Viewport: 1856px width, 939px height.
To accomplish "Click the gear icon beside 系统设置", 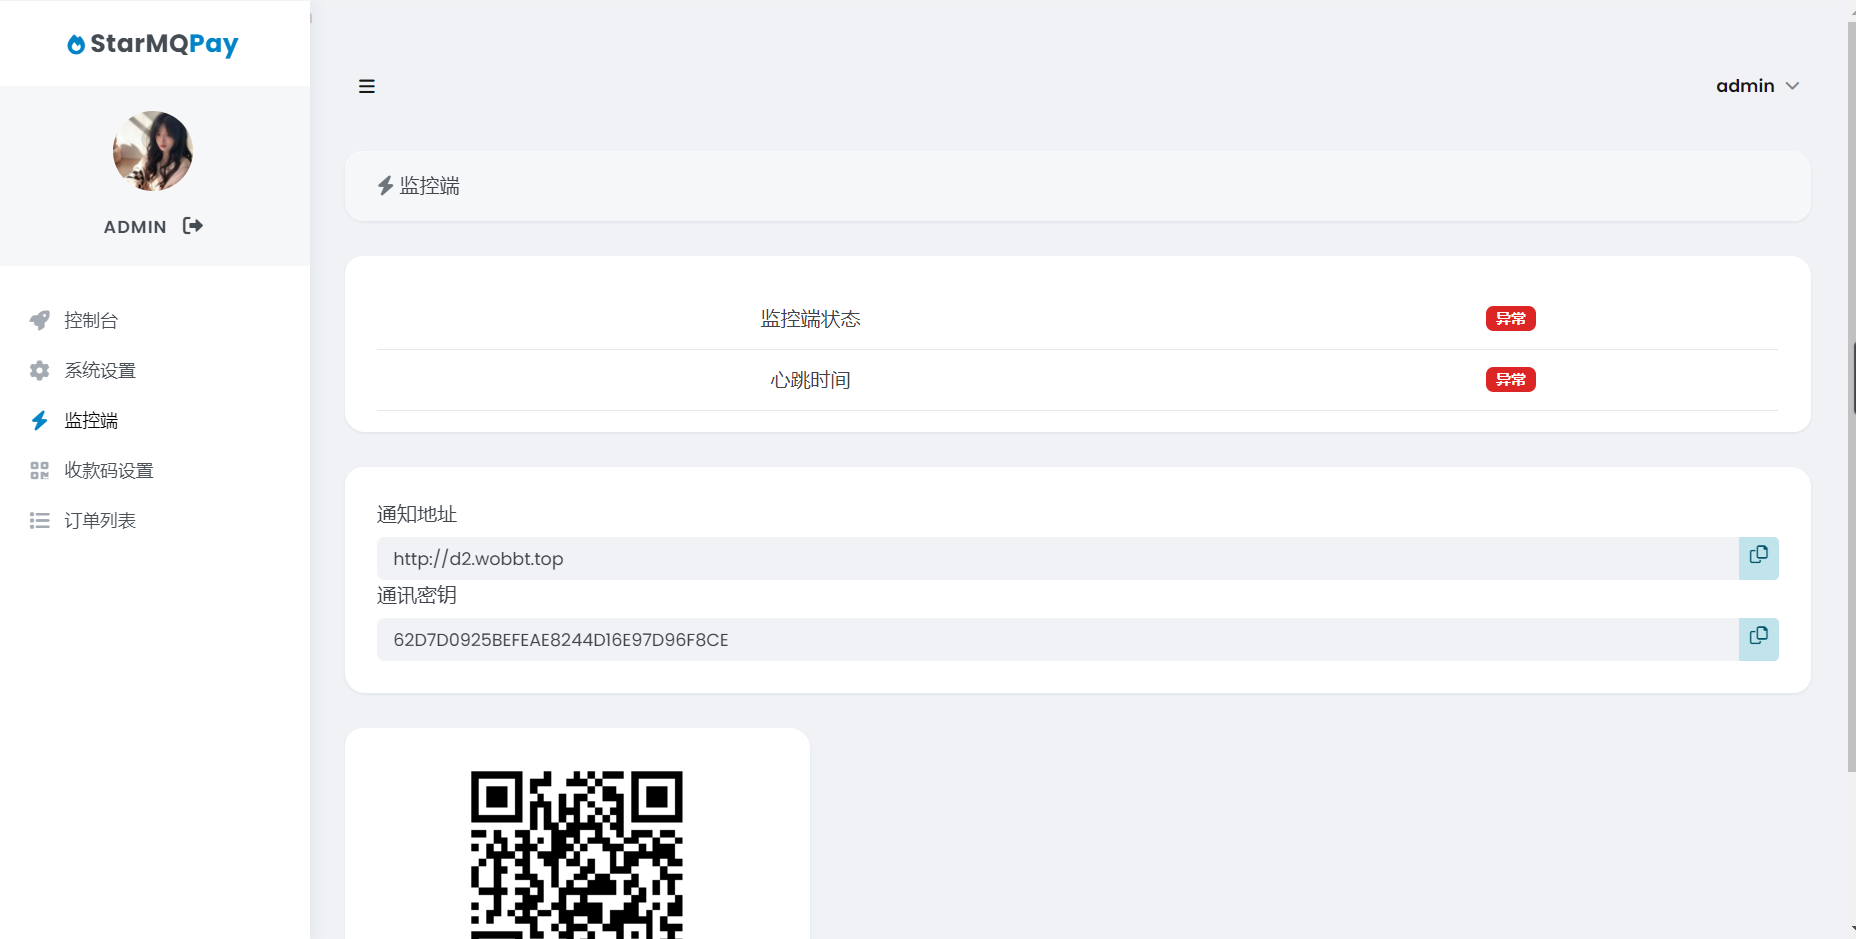I will (39, 370).
